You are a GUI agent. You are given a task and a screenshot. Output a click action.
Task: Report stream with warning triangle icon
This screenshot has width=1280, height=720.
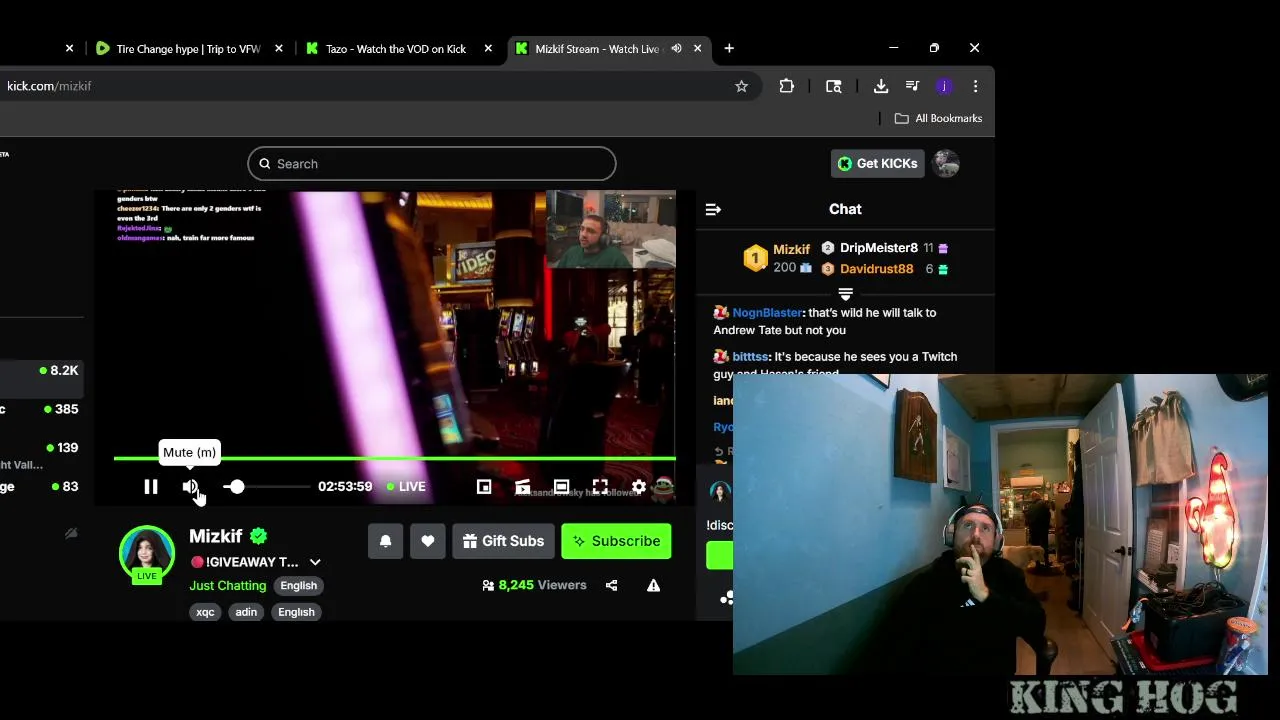tap(653, 586)
